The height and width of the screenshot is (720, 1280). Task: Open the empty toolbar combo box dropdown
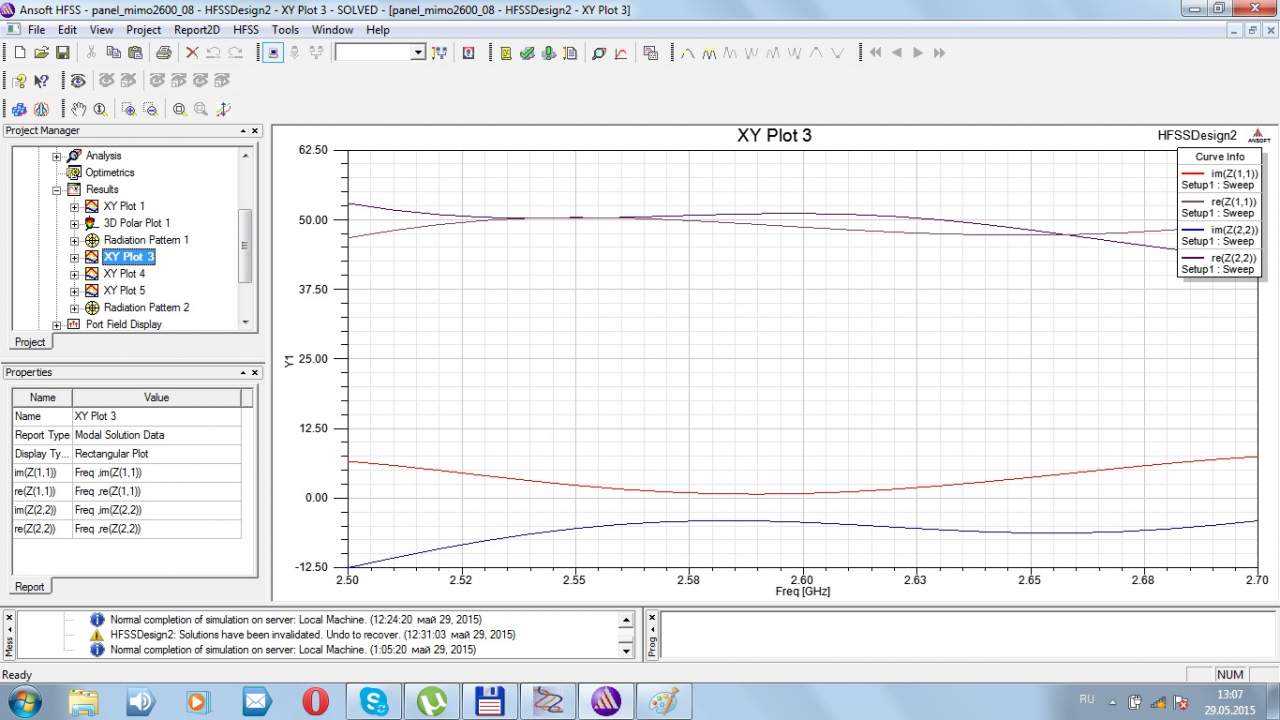[x=418, y=53]
